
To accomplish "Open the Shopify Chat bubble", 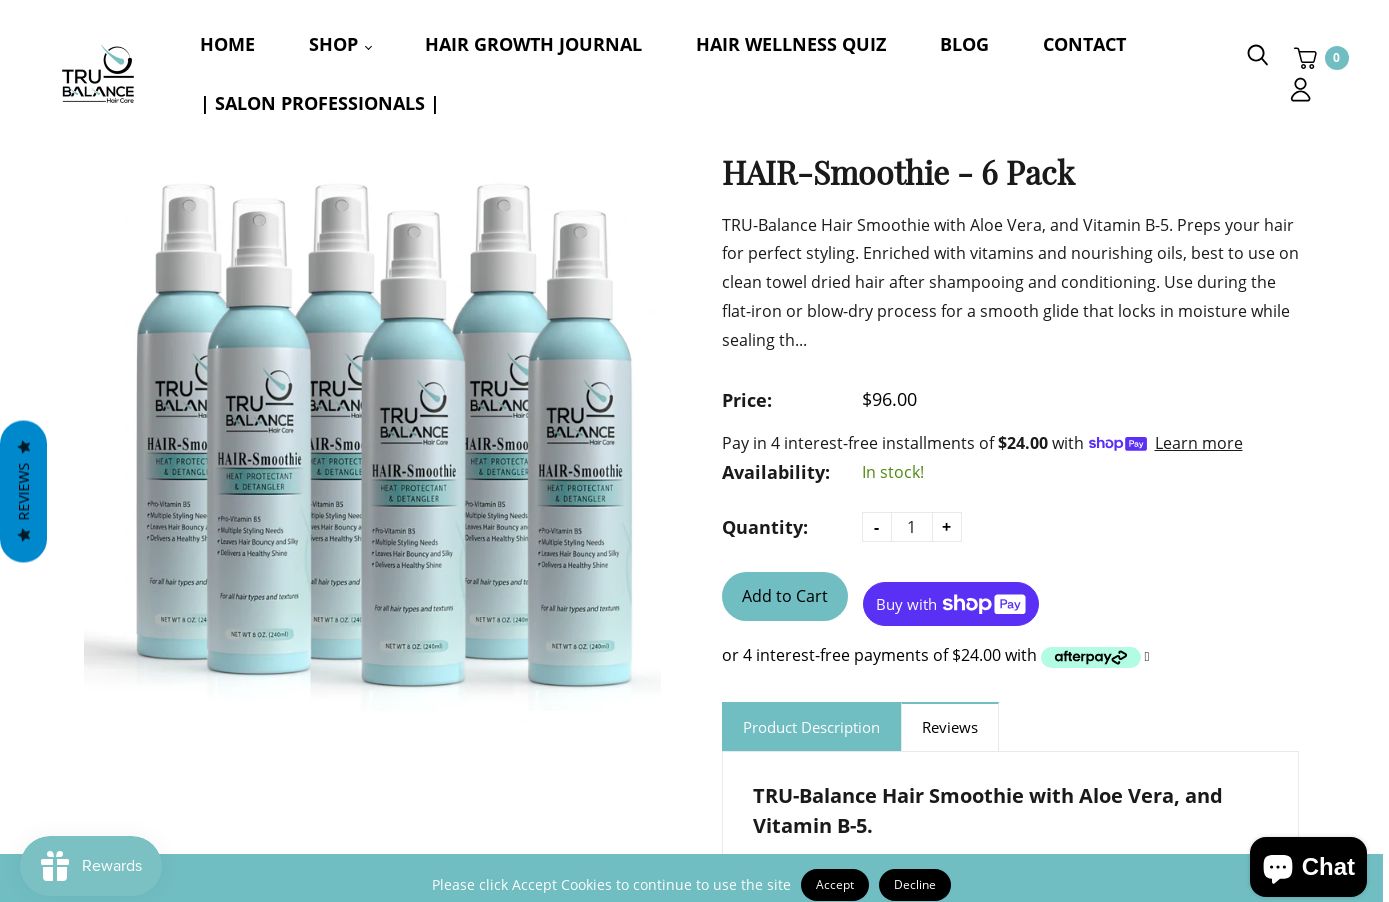I will [1308, 867].
